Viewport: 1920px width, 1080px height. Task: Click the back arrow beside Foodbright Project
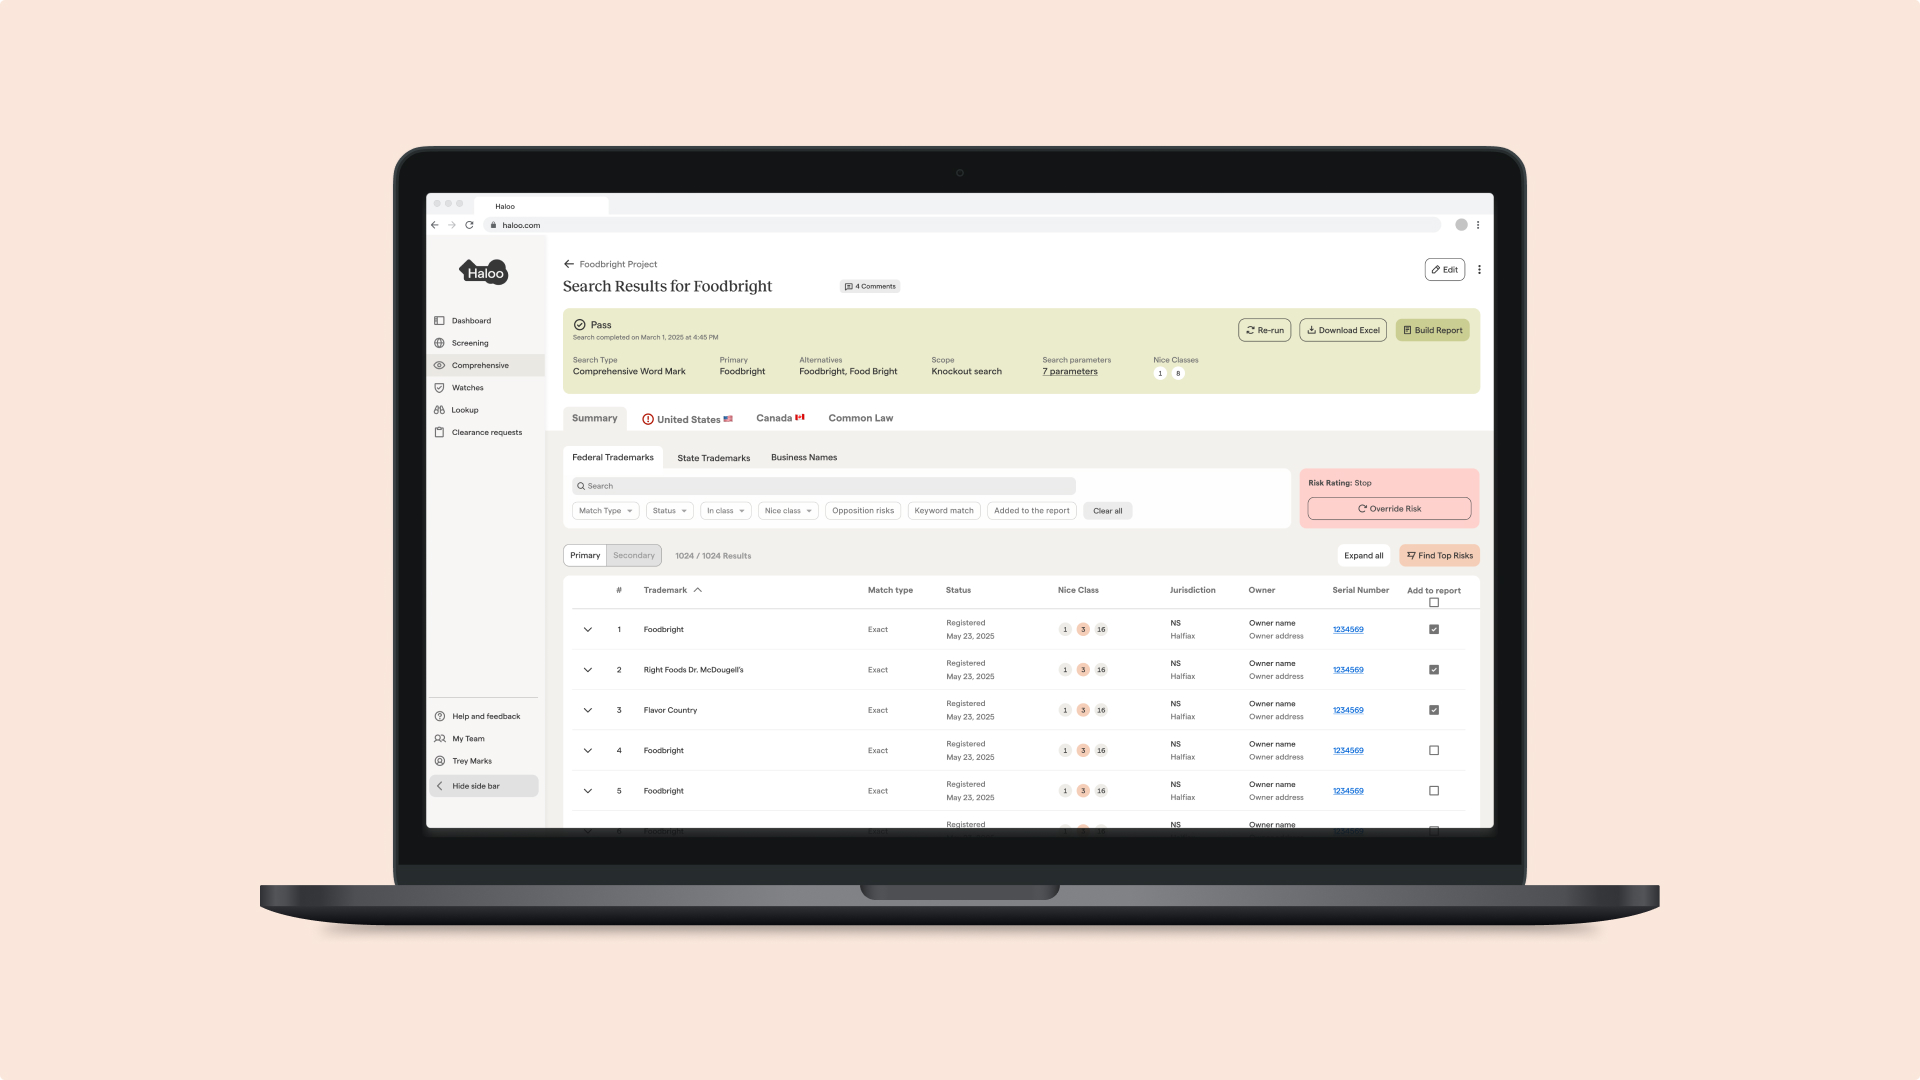tap(568, 264)
